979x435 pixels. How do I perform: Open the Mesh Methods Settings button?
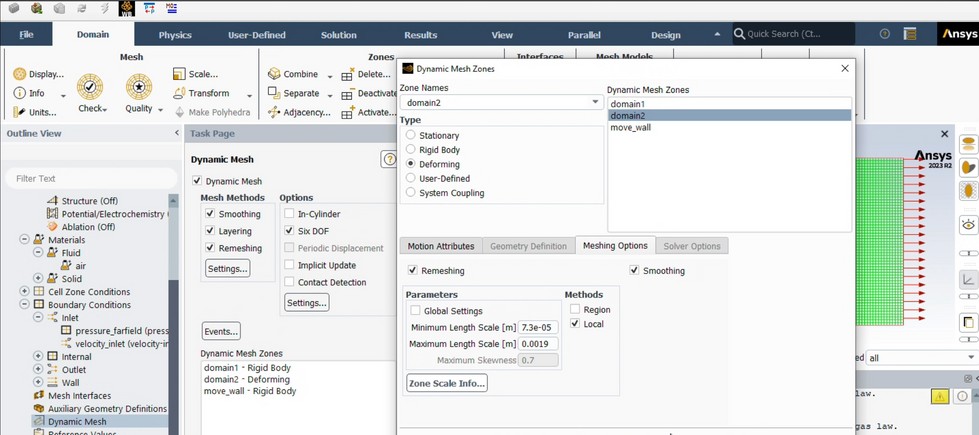[x=228, y=270]
